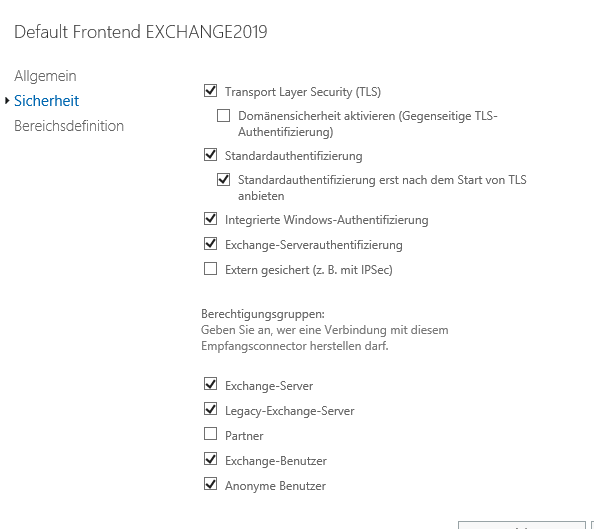Open the Allgemein section
The image size is (594, 529).
click(x=45, y=76)
